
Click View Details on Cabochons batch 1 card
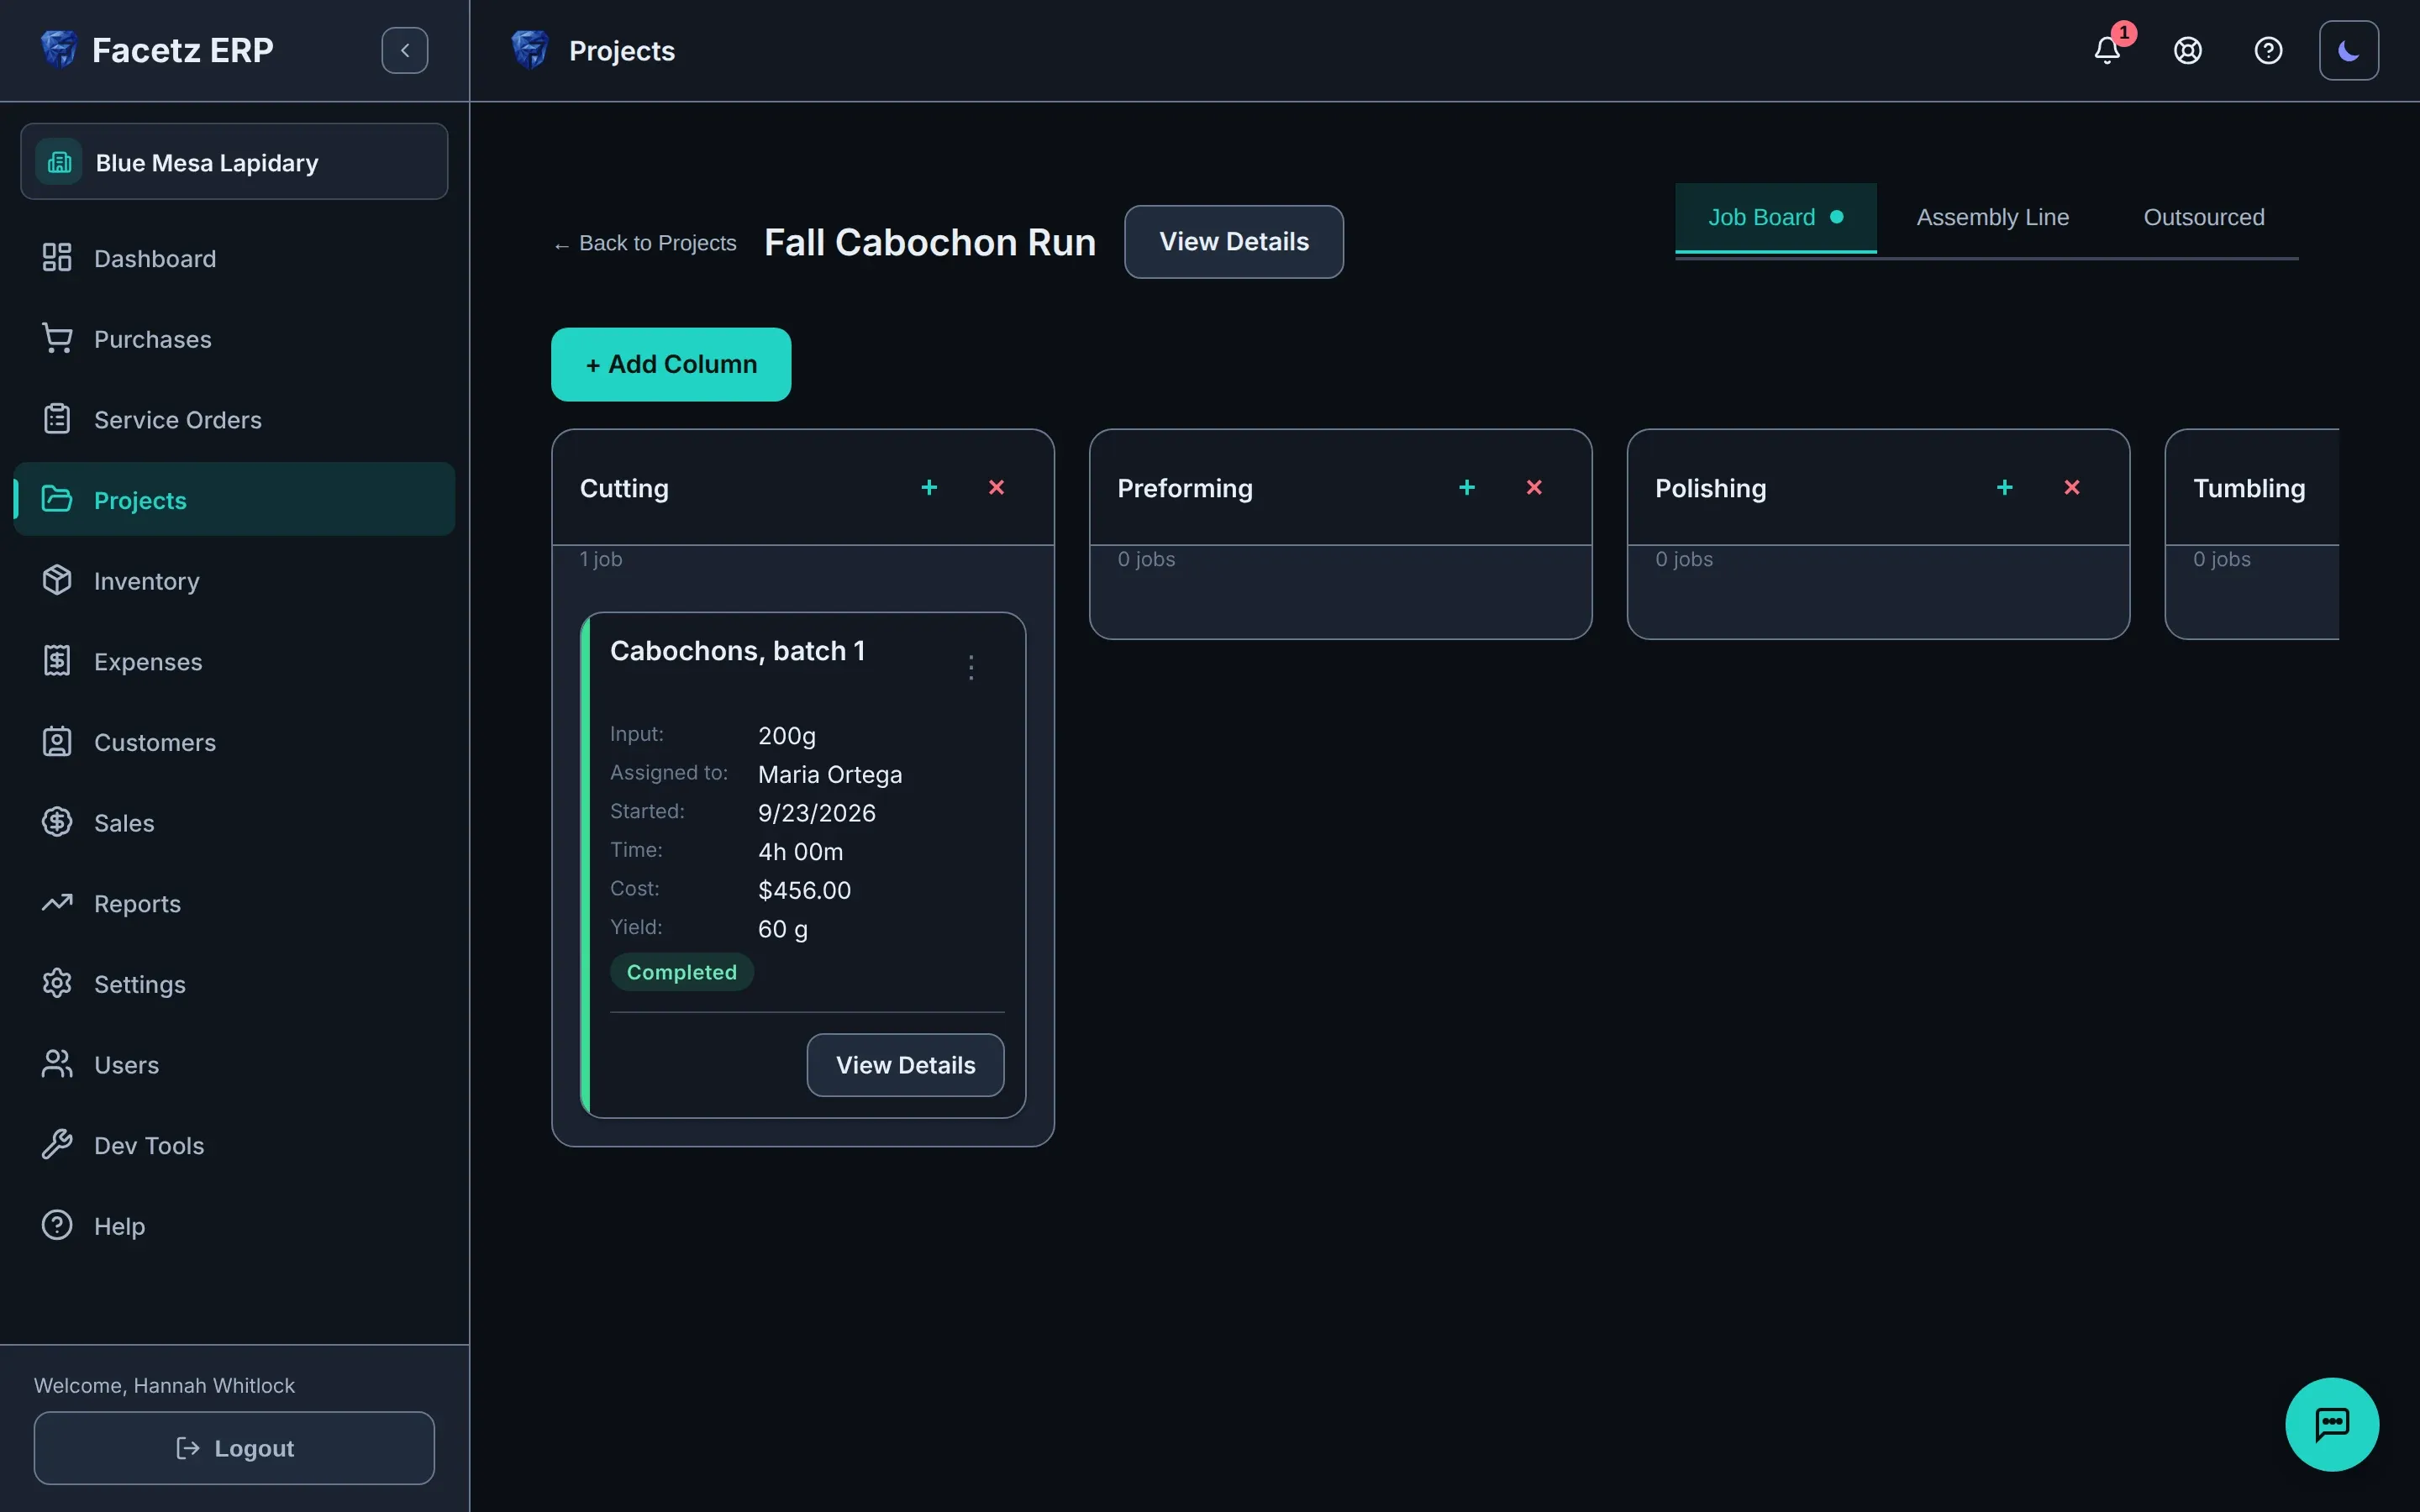tap(905, 1064)
